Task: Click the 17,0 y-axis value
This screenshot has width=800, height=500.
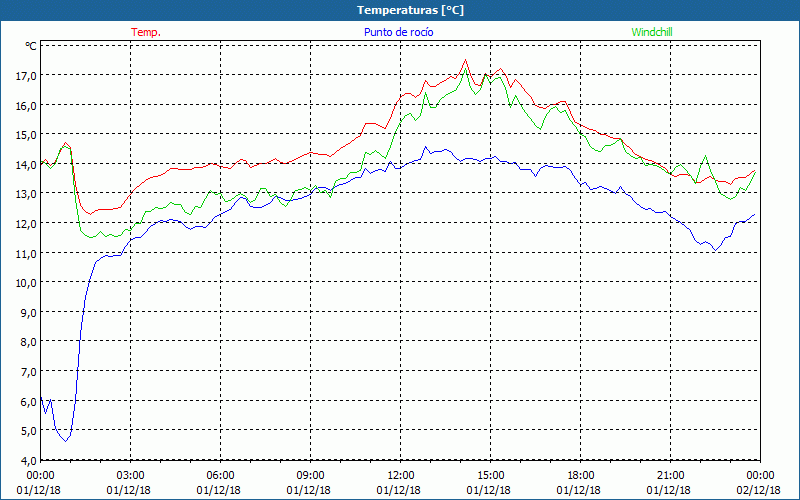Action: click(27, 76)
